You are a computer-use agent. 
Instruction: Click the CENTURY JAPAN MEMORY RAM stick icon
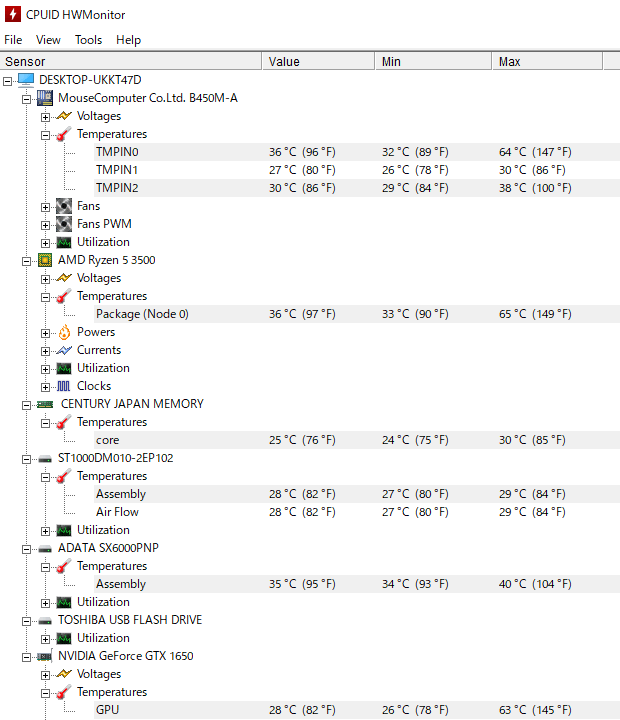[45, 404]
